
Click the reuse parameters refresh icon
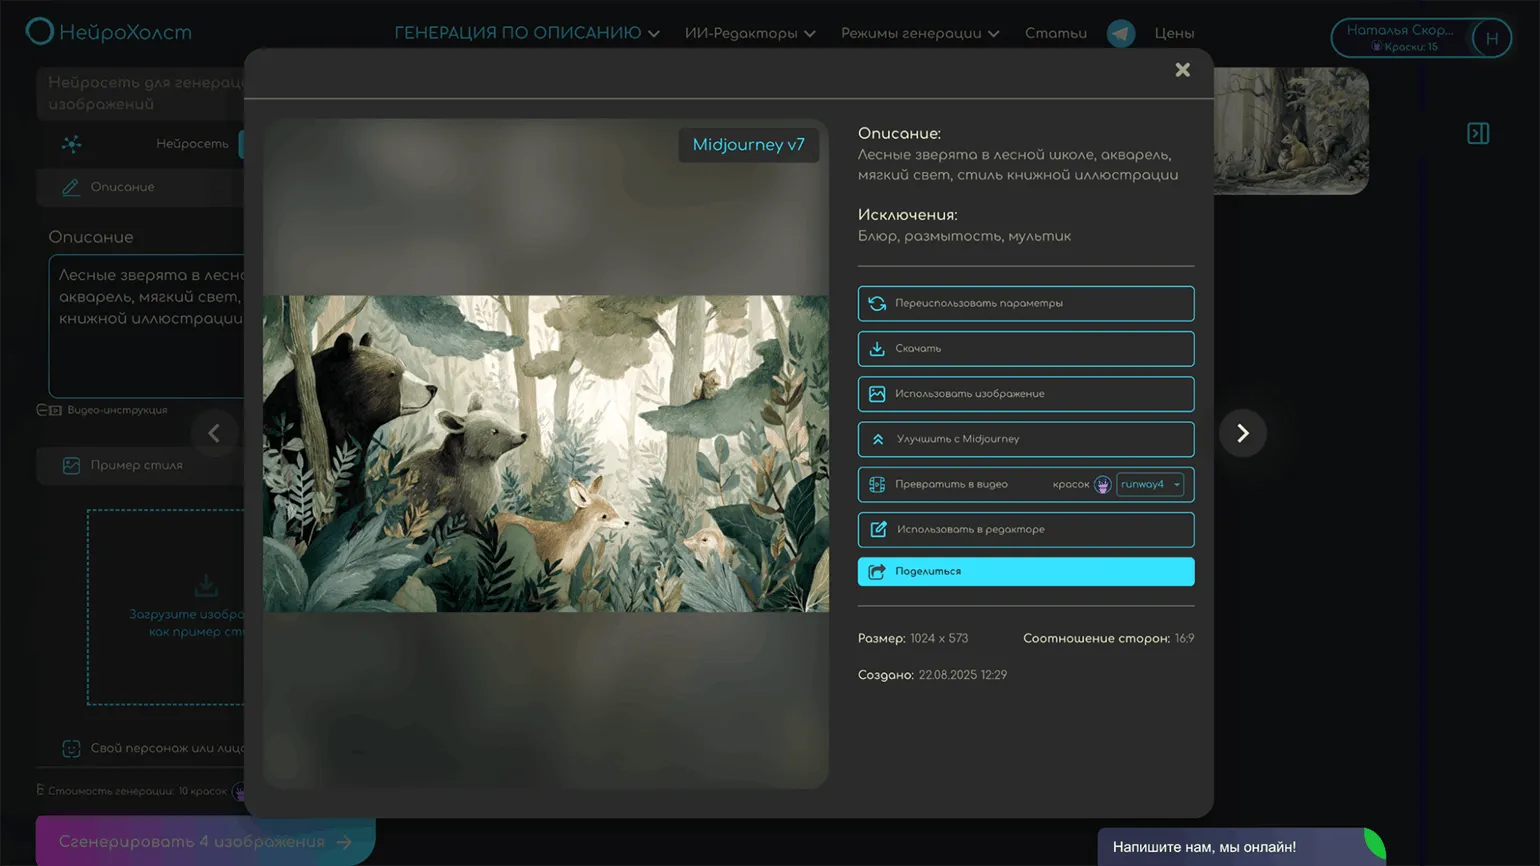[x=877, y=304]
